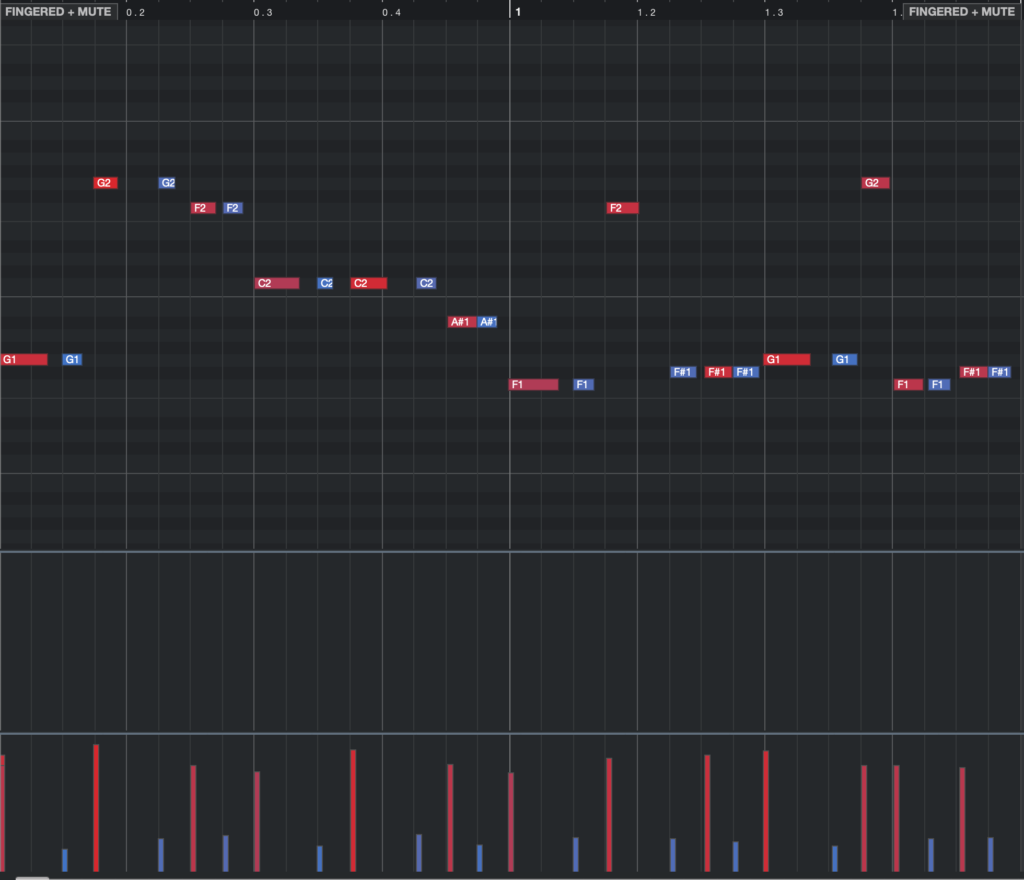Click the left FINGERED + MUTE articulation label
The height and width of the screenshot is (880, 1024).
59,12
